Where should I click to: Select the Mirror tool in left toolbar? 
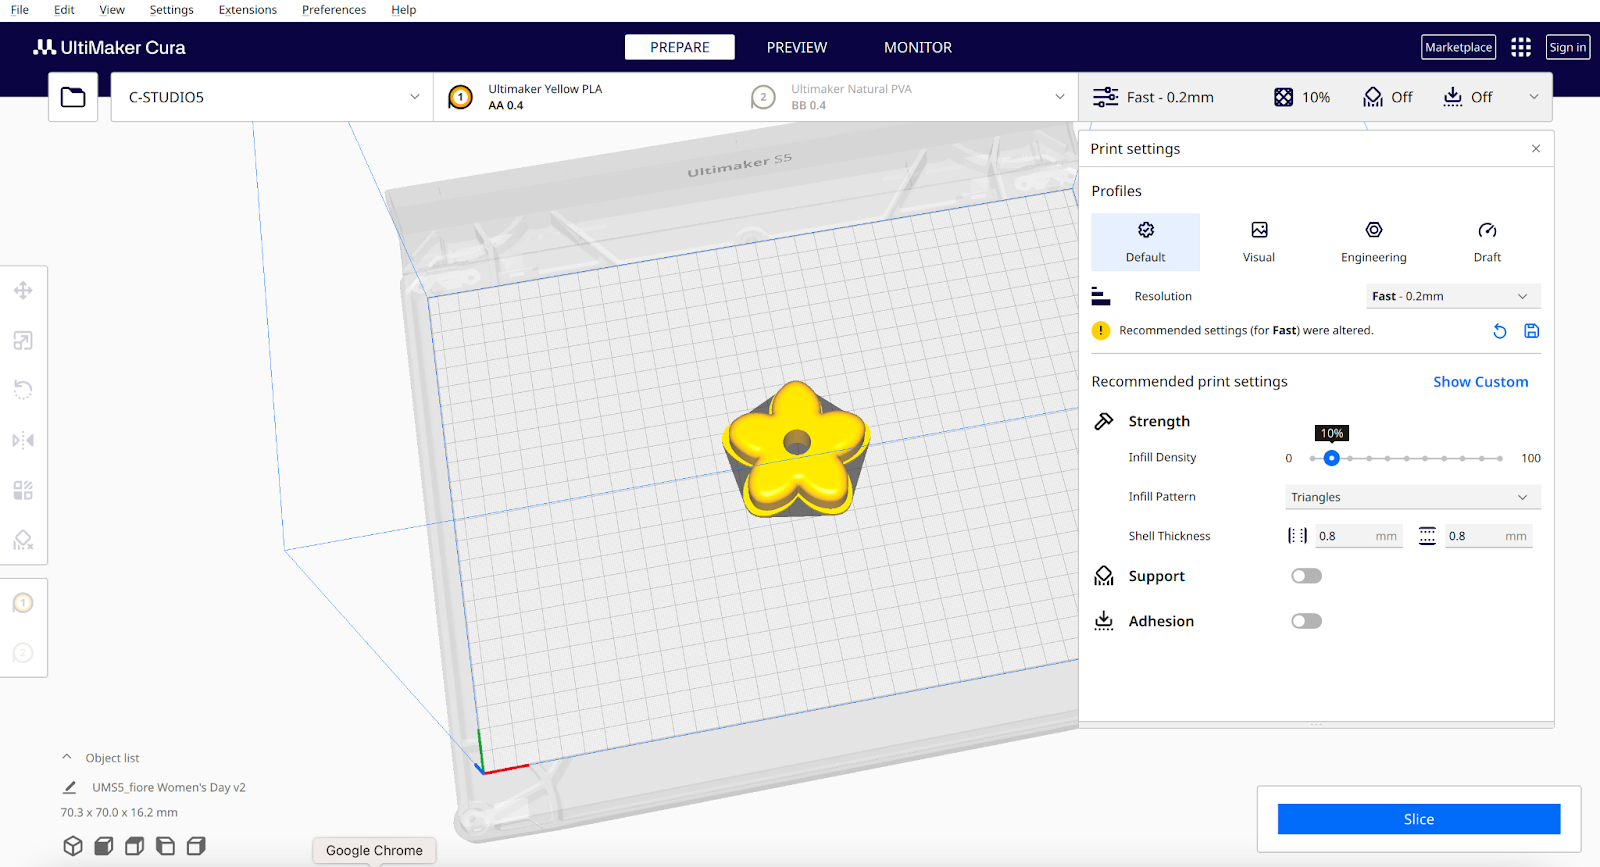click(23, 440)
